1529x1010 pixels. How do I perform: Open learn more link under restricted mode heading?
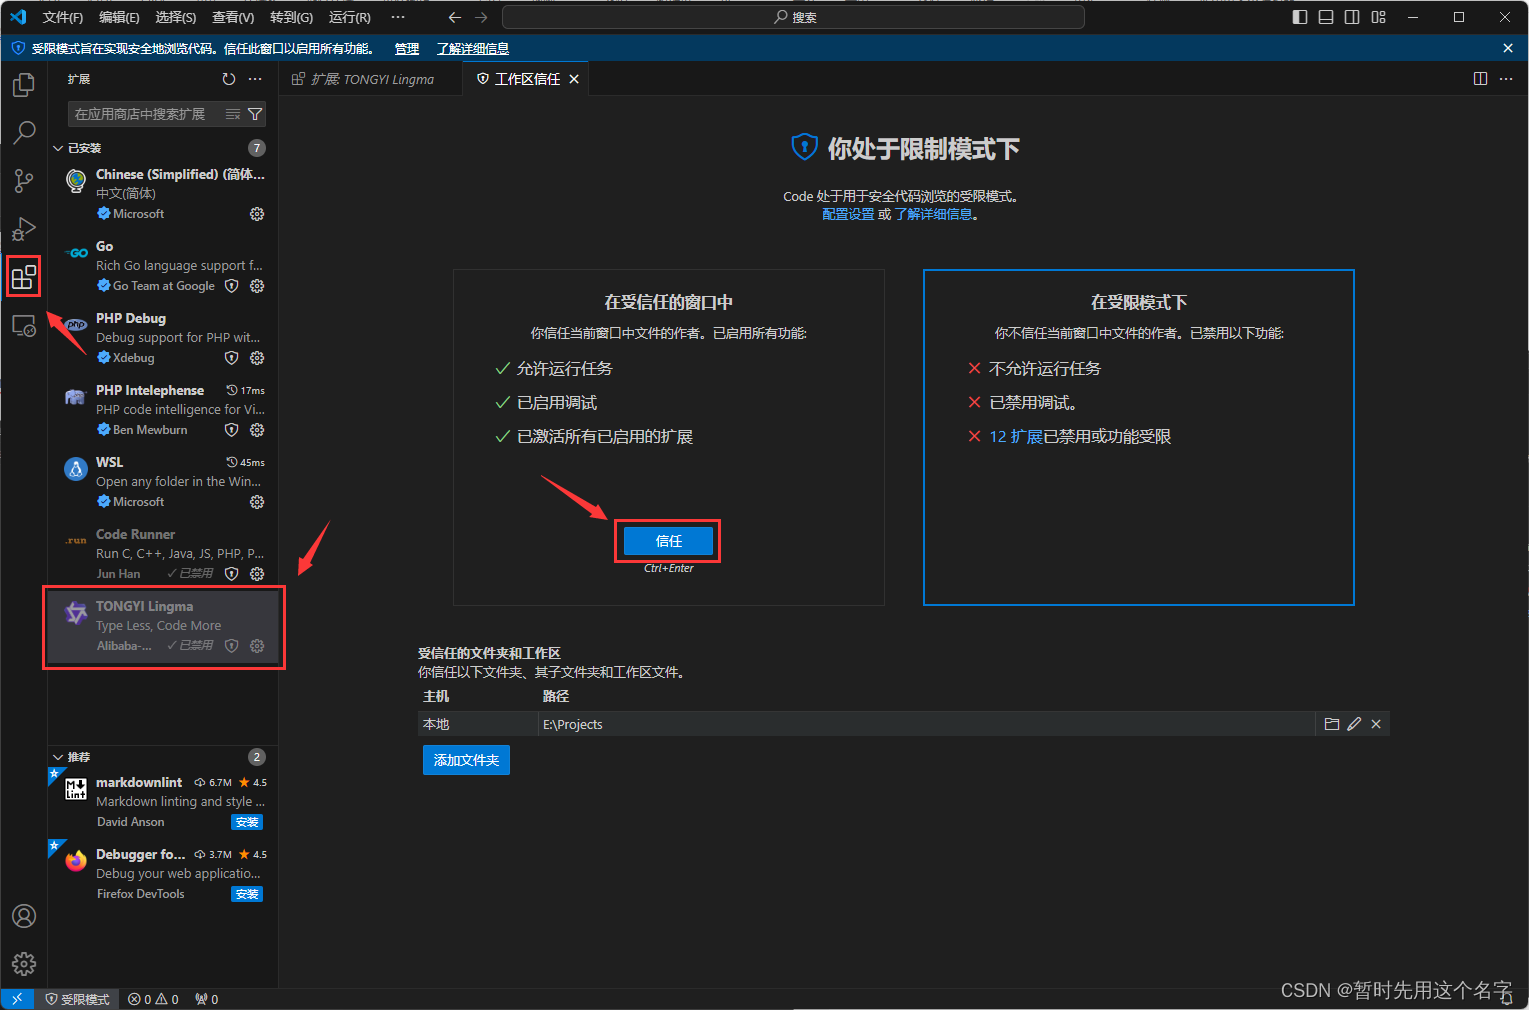tap(933, 214)
